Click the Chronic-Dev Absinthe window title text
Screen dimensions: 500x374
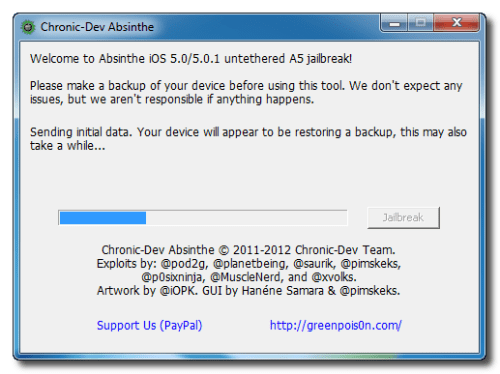97,27
